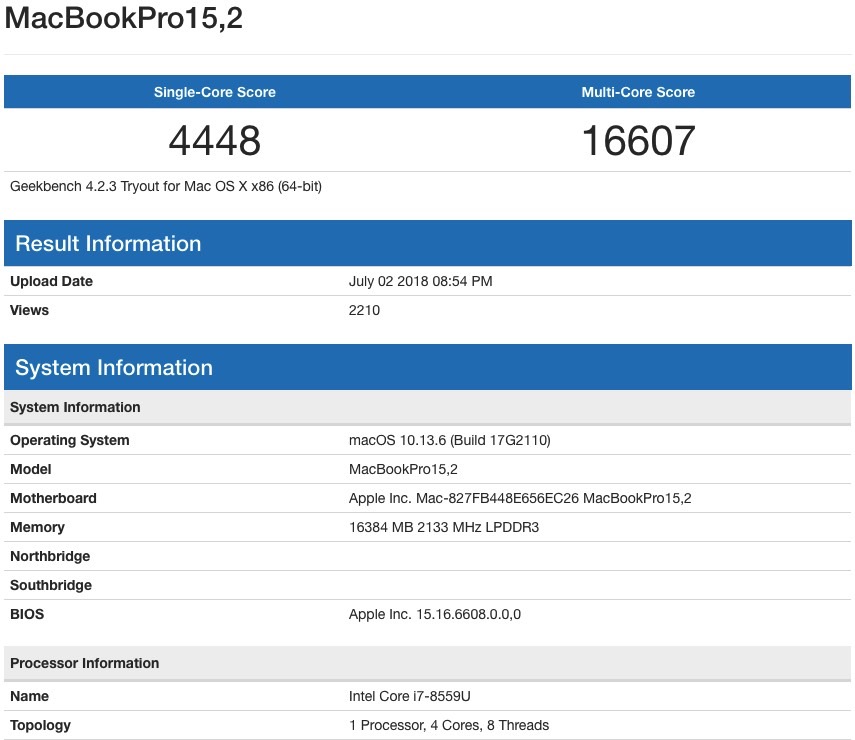Click the Southbridge row label
The height and width of the screenshot is (740, 855).
[x=51, y=585]
